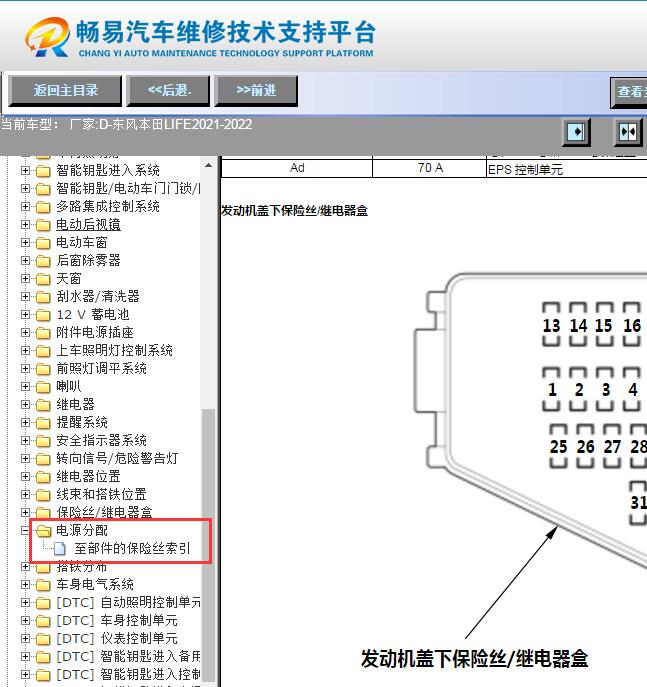The width and height of the screenshot is (647, 687).
Task: Select the 搭铁分布 tree item
Action: point(81,566)
